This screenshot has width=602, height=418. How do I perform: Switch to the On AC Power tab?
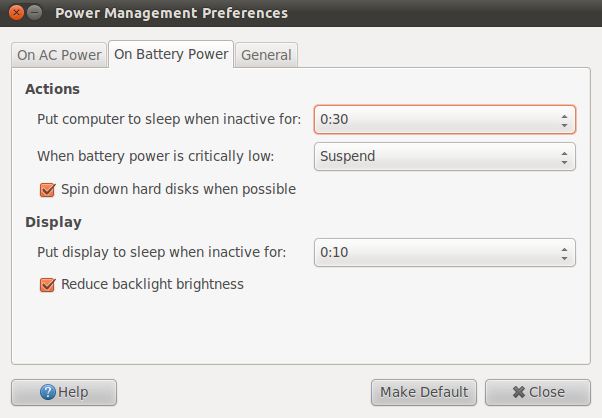pos(59,55)
